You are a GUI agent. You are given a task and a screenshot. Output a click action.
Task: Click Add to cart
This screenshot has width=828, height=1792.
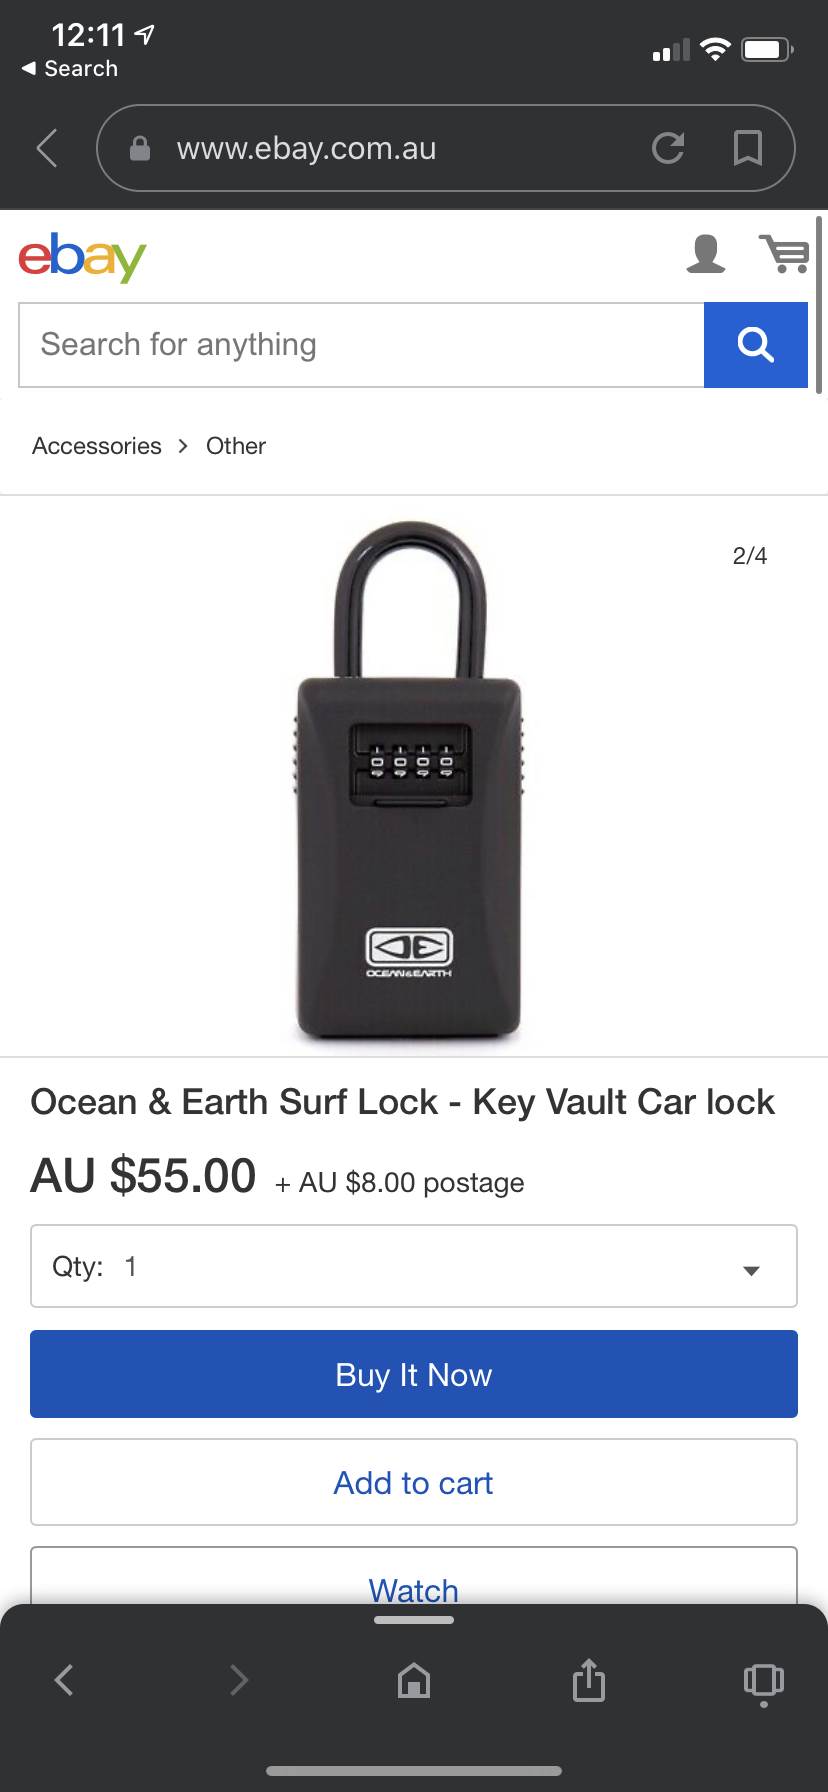coord(414,1482)
